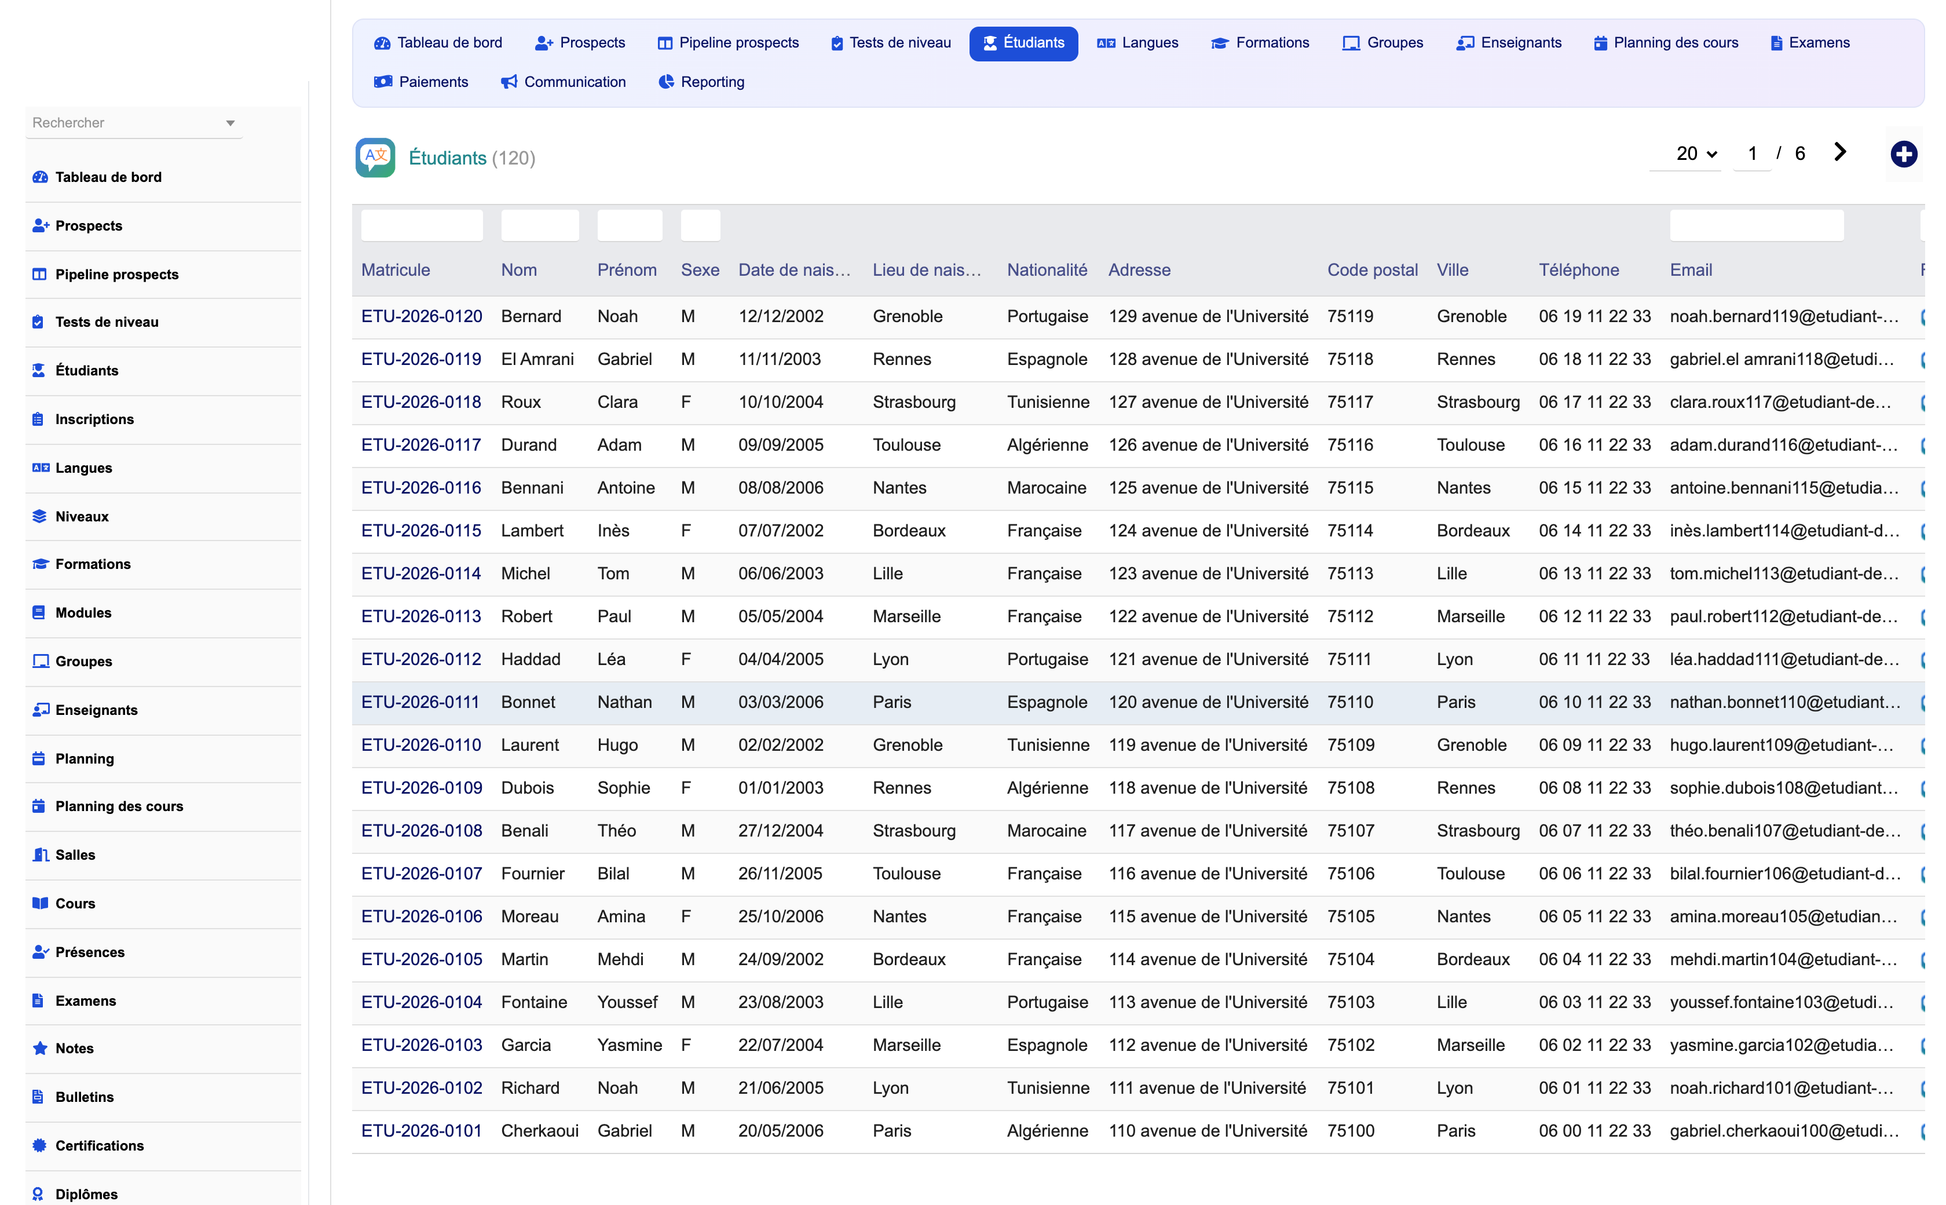Click the Pipeline prospects sidebar icon

(x=40, y=274)
